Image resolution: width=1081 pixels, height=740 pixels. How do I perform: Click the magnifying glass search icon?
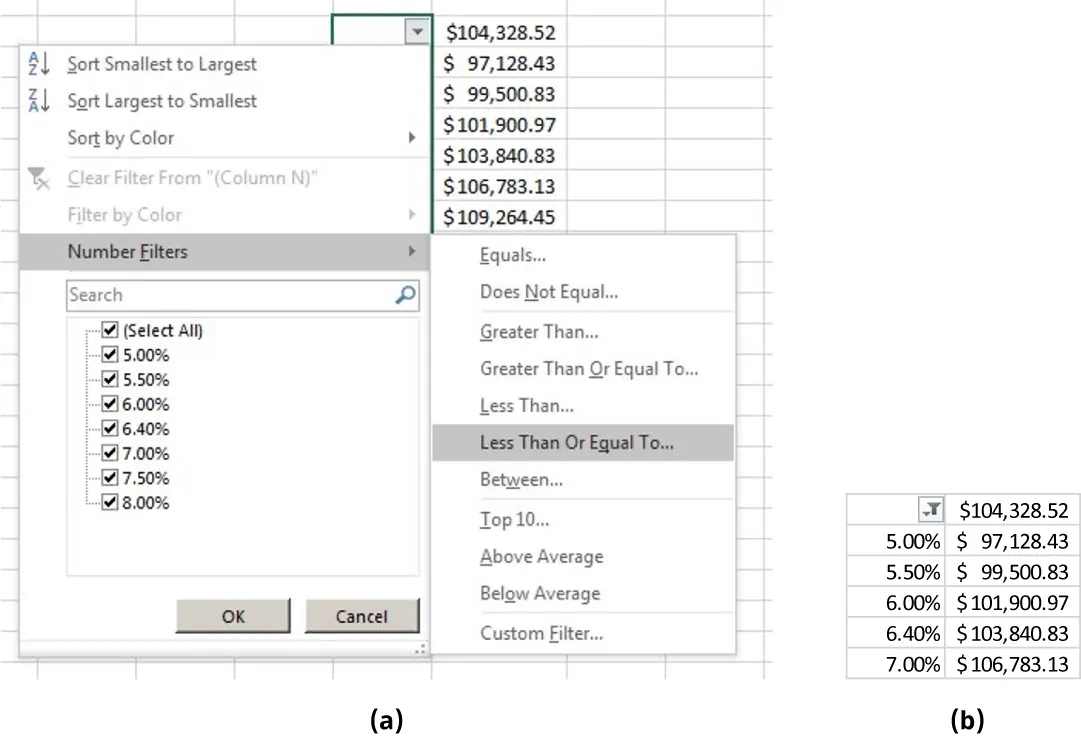point(405,295)
